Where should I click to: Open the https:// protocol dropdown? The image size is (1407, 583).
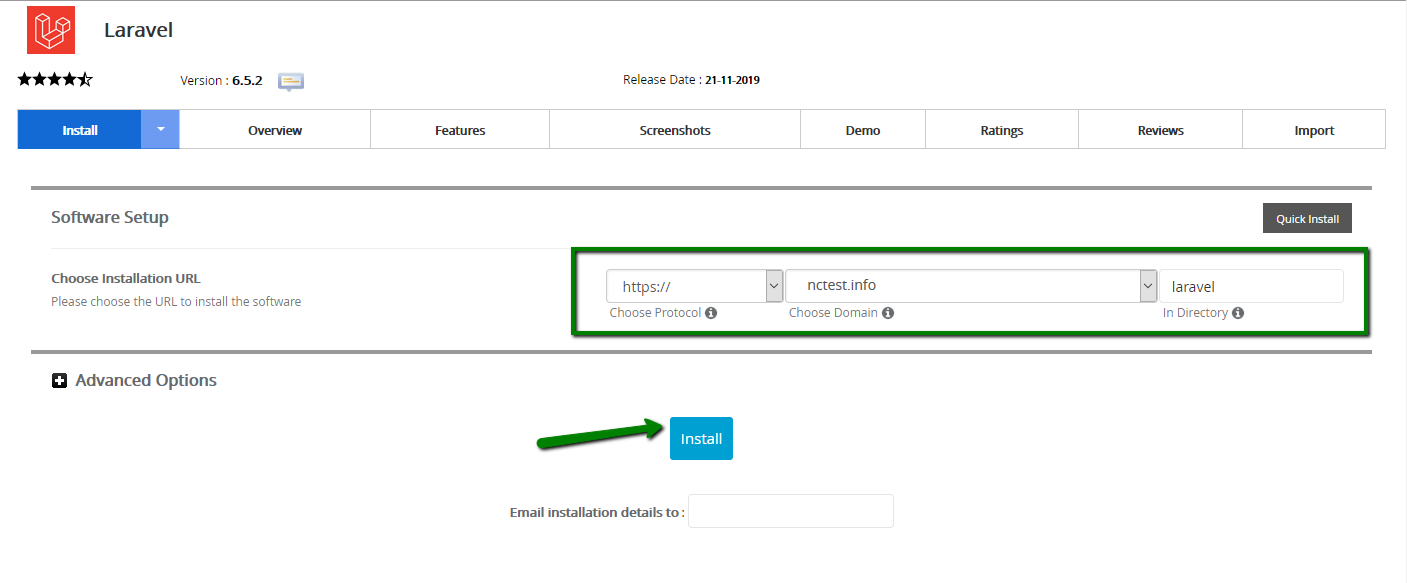[x=694, y=286]
